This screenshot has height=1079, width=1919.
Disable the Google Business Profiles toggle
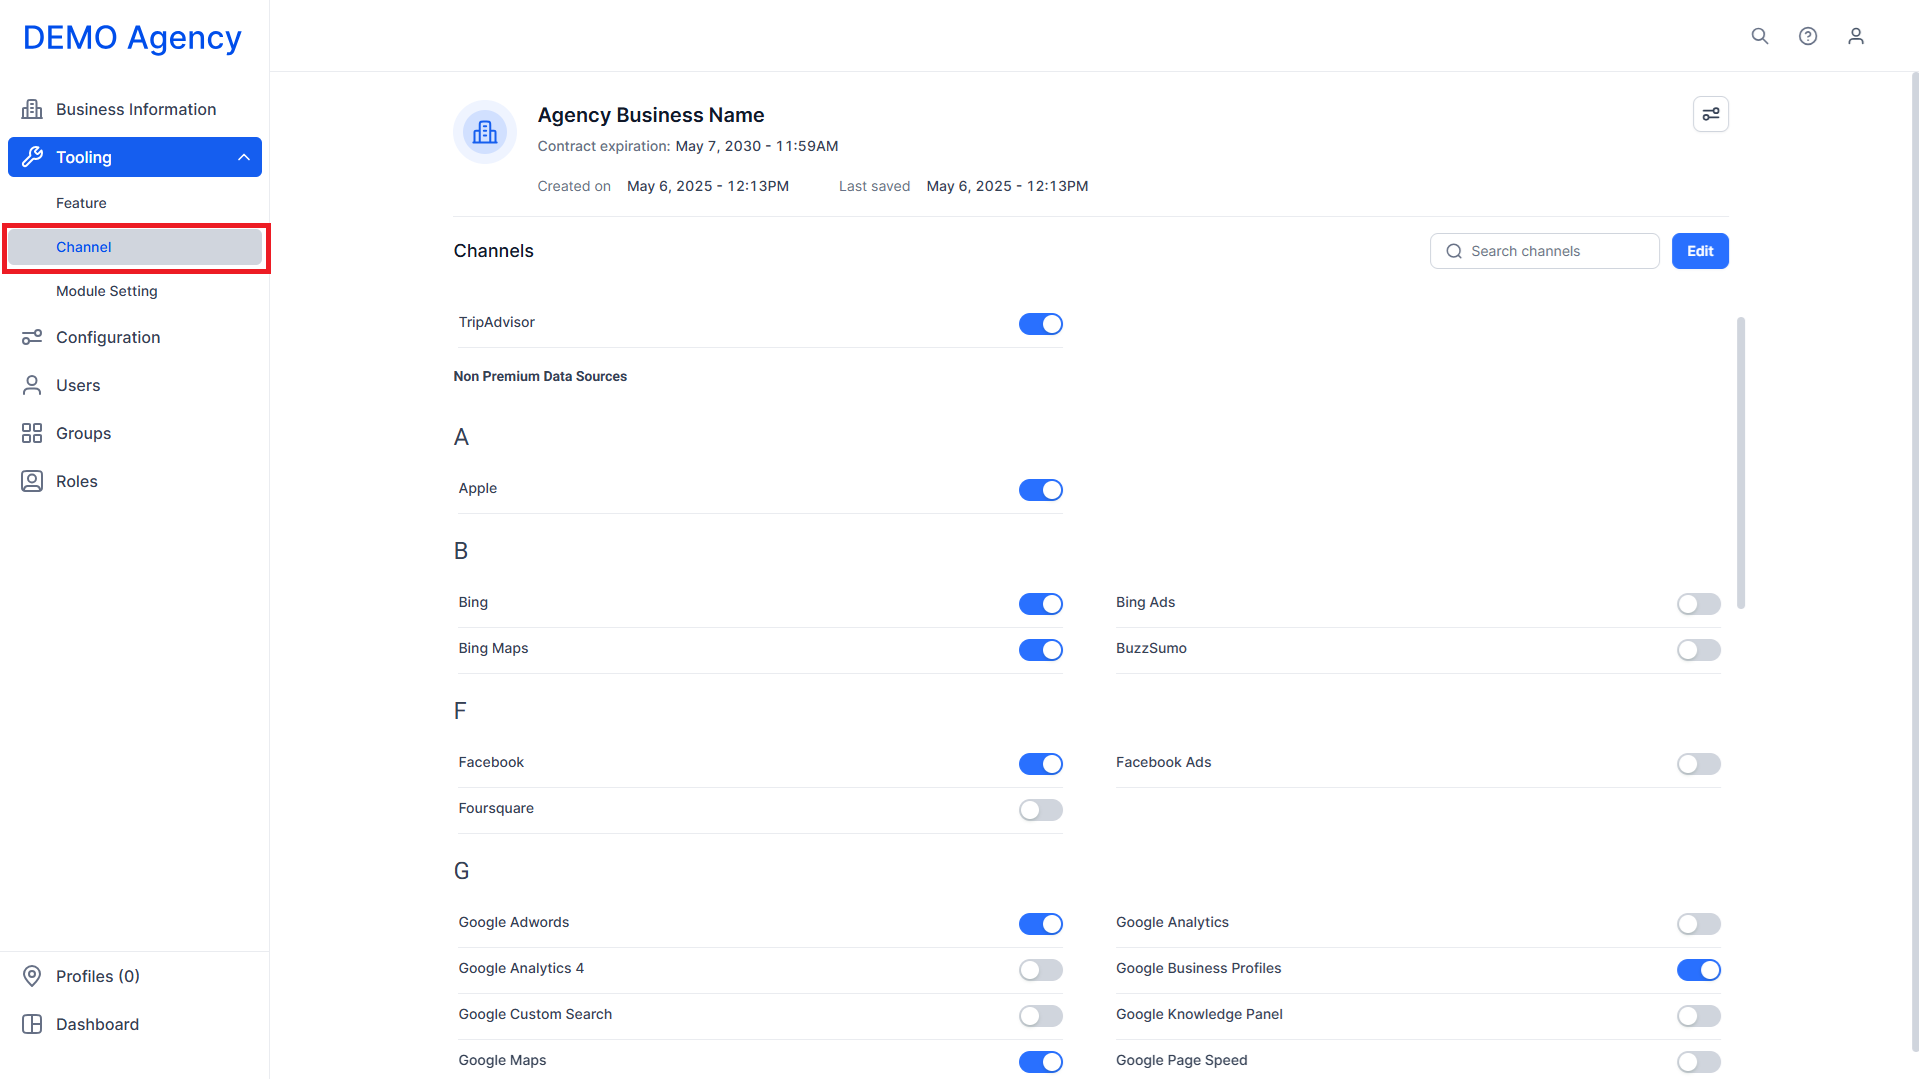tap(1698, 970)
